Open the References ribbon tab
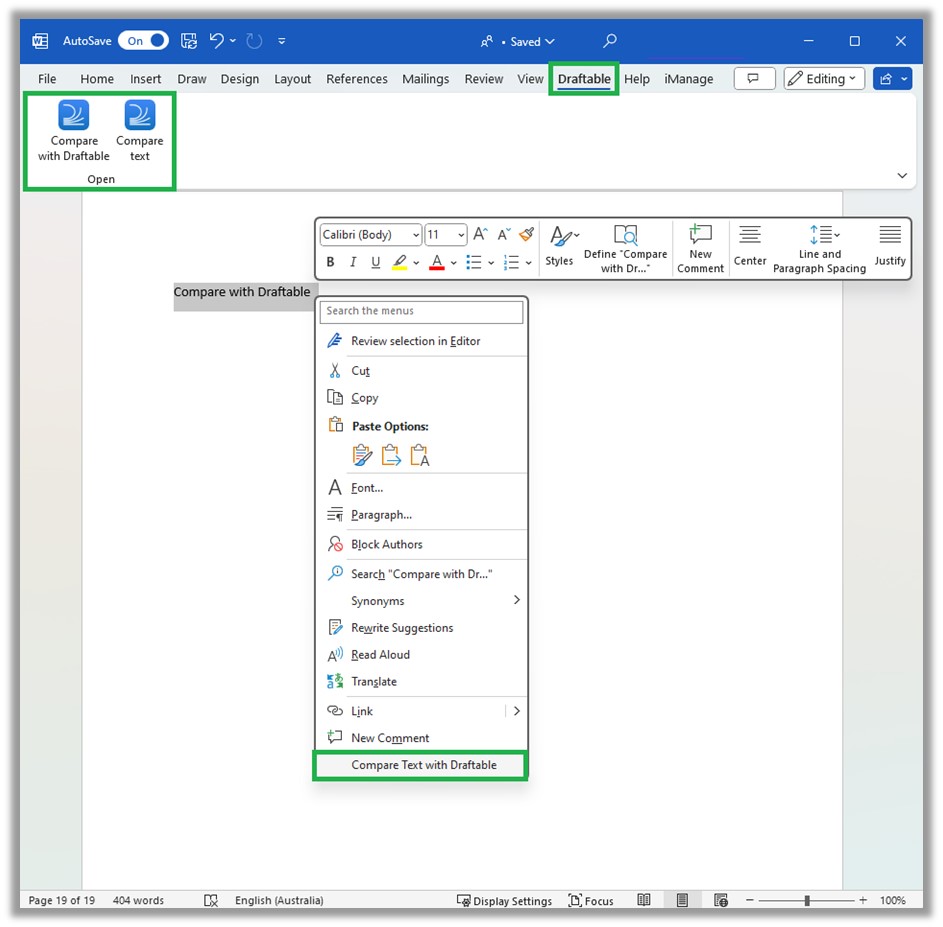 357,79
